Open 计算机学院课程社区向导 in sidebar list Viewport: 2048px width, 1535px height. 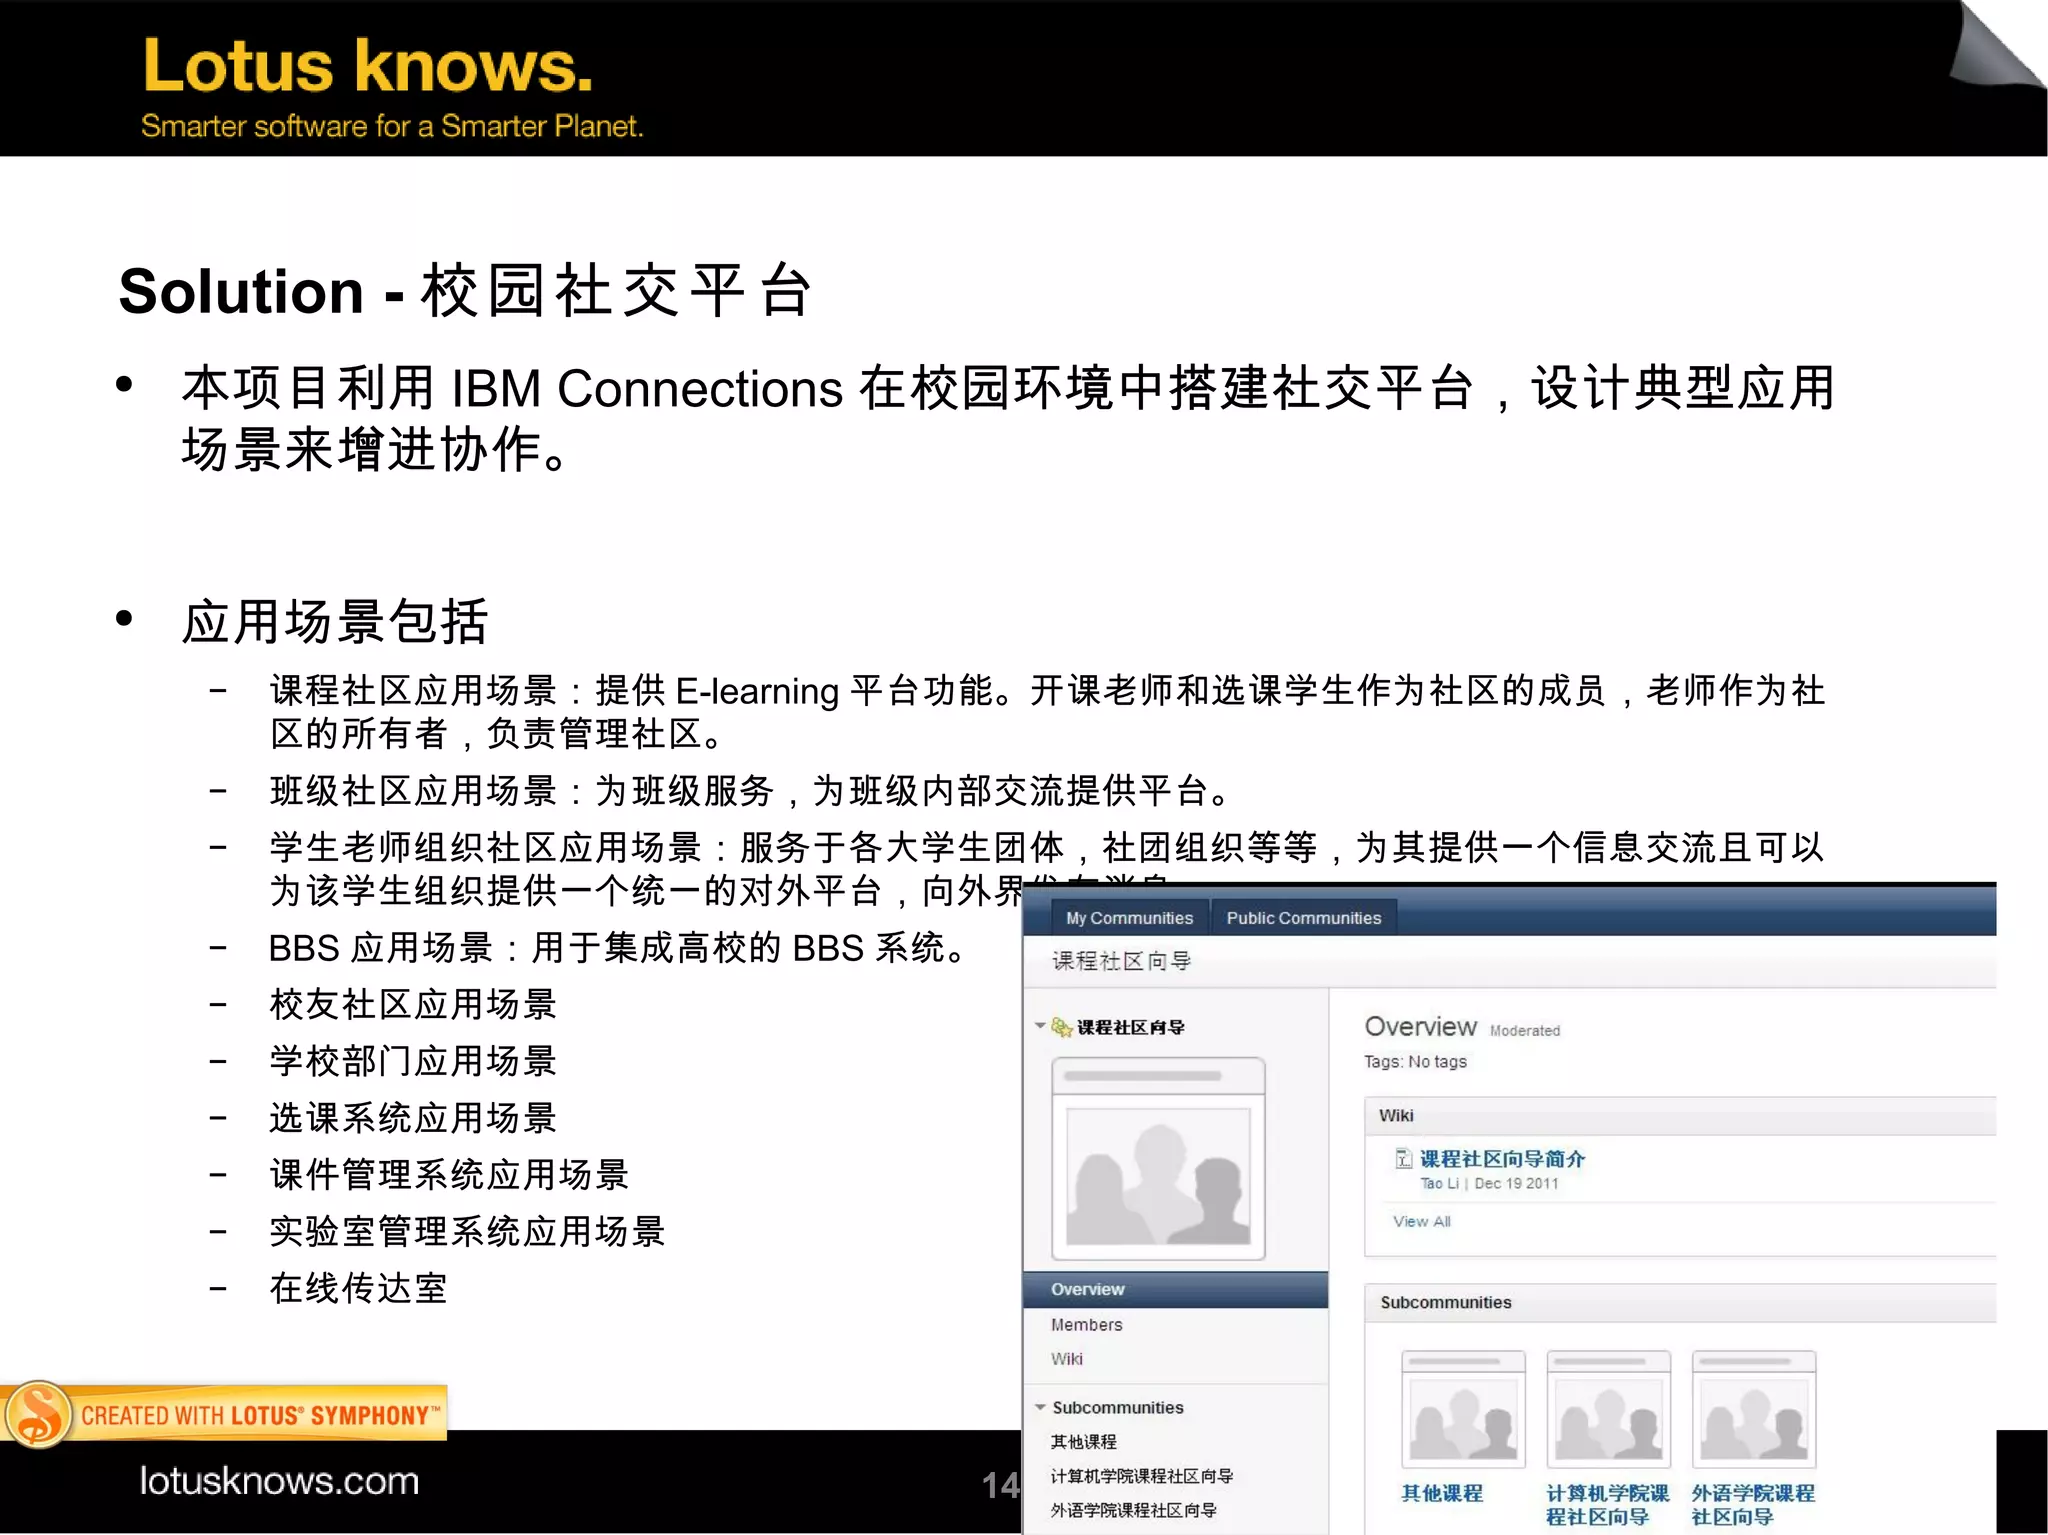1142,1476
